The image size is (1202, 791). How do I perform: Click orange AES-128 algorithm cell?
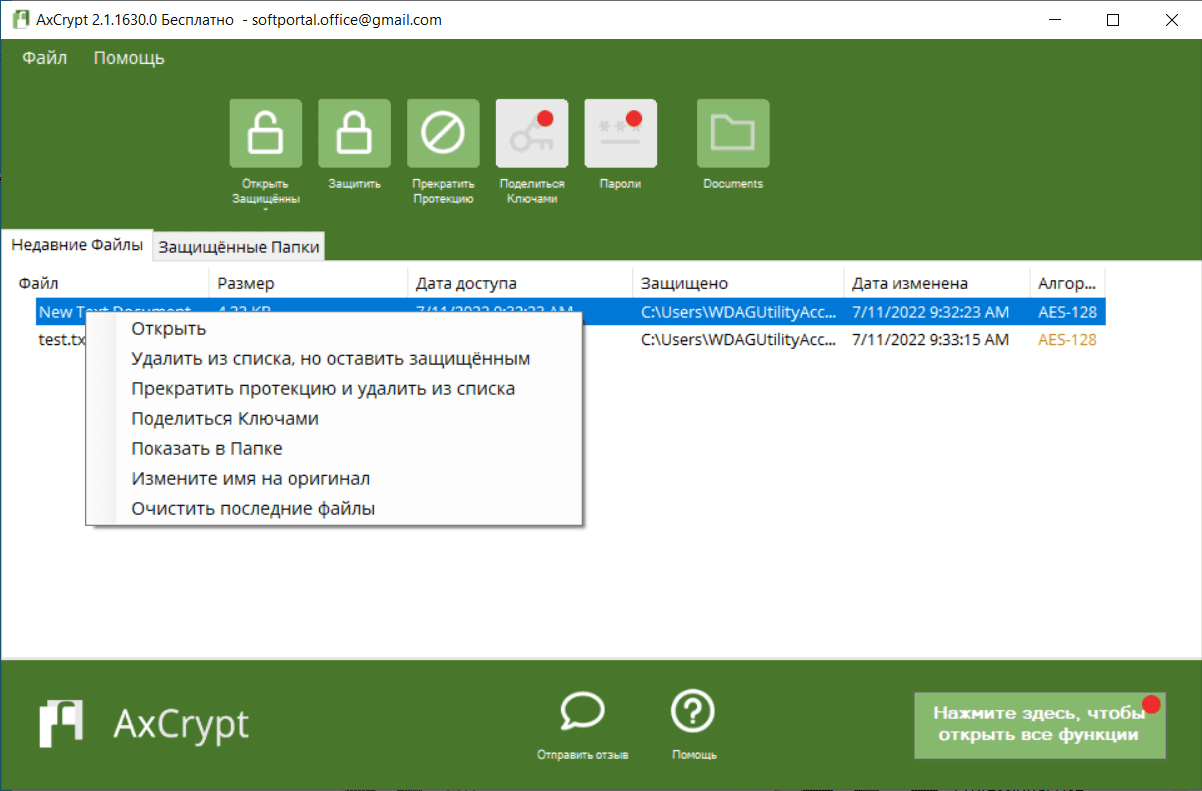point(1067,340)
